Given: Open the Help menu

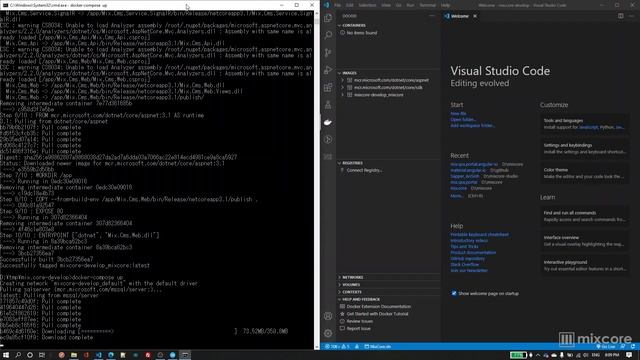Looking at the screenshot, I should [445, 5].
